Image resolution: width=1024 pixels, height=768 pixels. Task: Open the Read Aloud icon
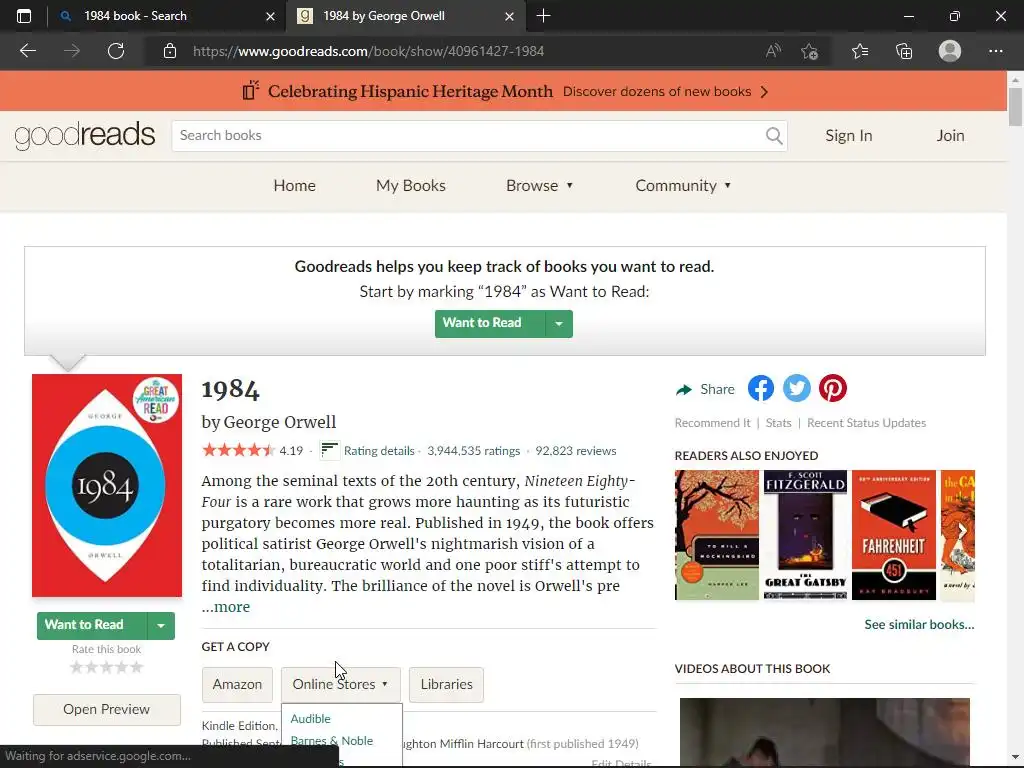click(x=773, y=51)
